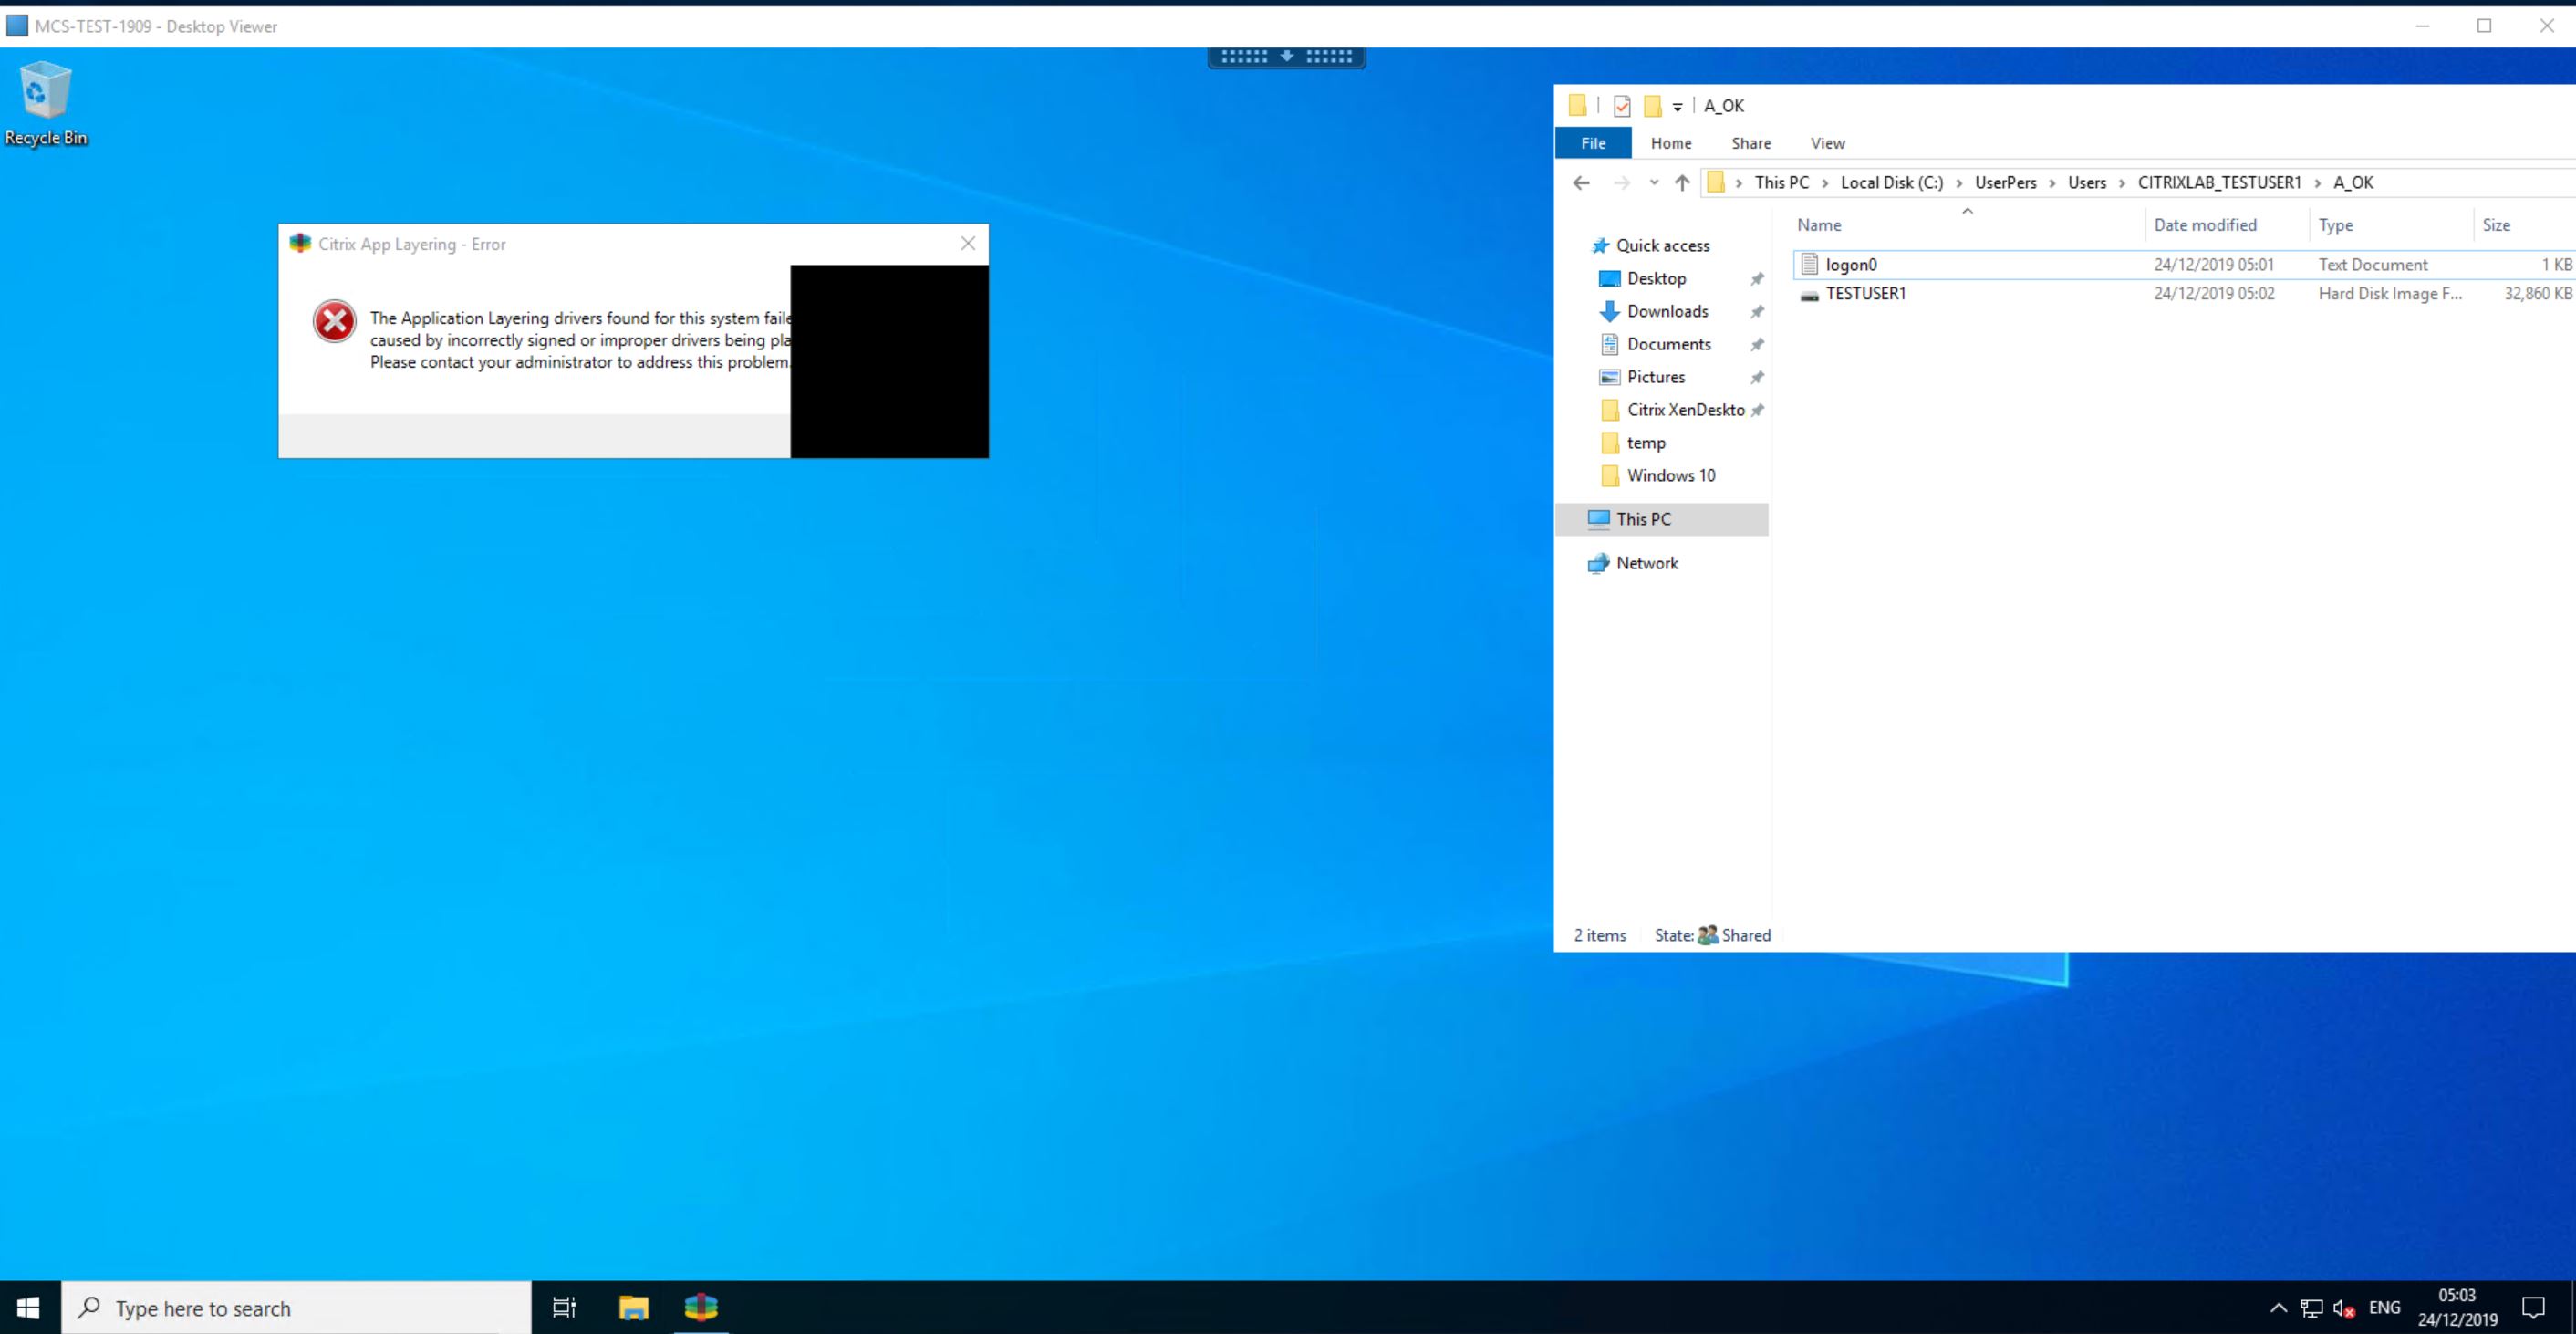Image resolution: width=2576 pixels, height=1334 pixels.
Task: Select the TESTUSER1 hard disk image file
Action: pos(2184,294)
